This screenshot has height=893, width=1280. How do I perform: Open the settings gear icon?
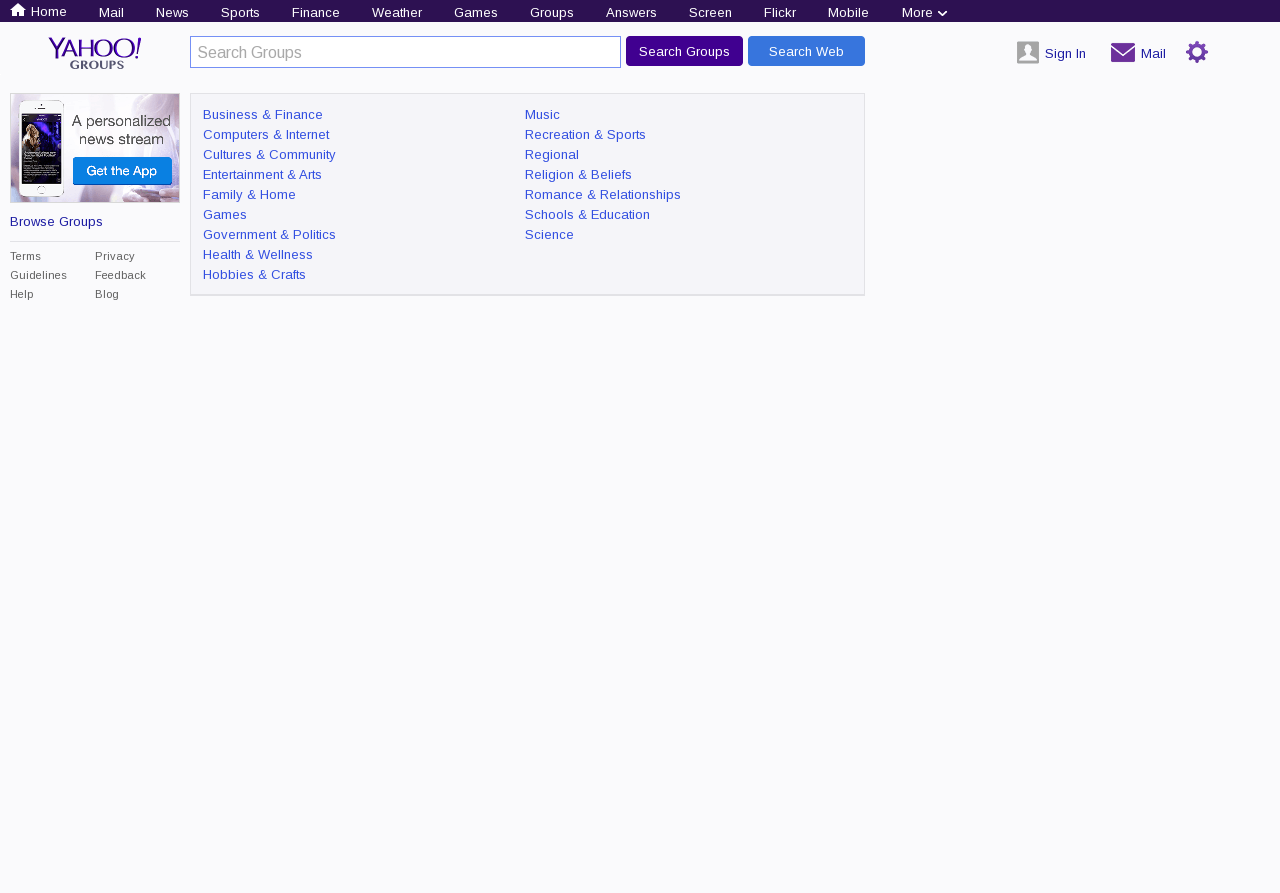(x=1197, y=53)
